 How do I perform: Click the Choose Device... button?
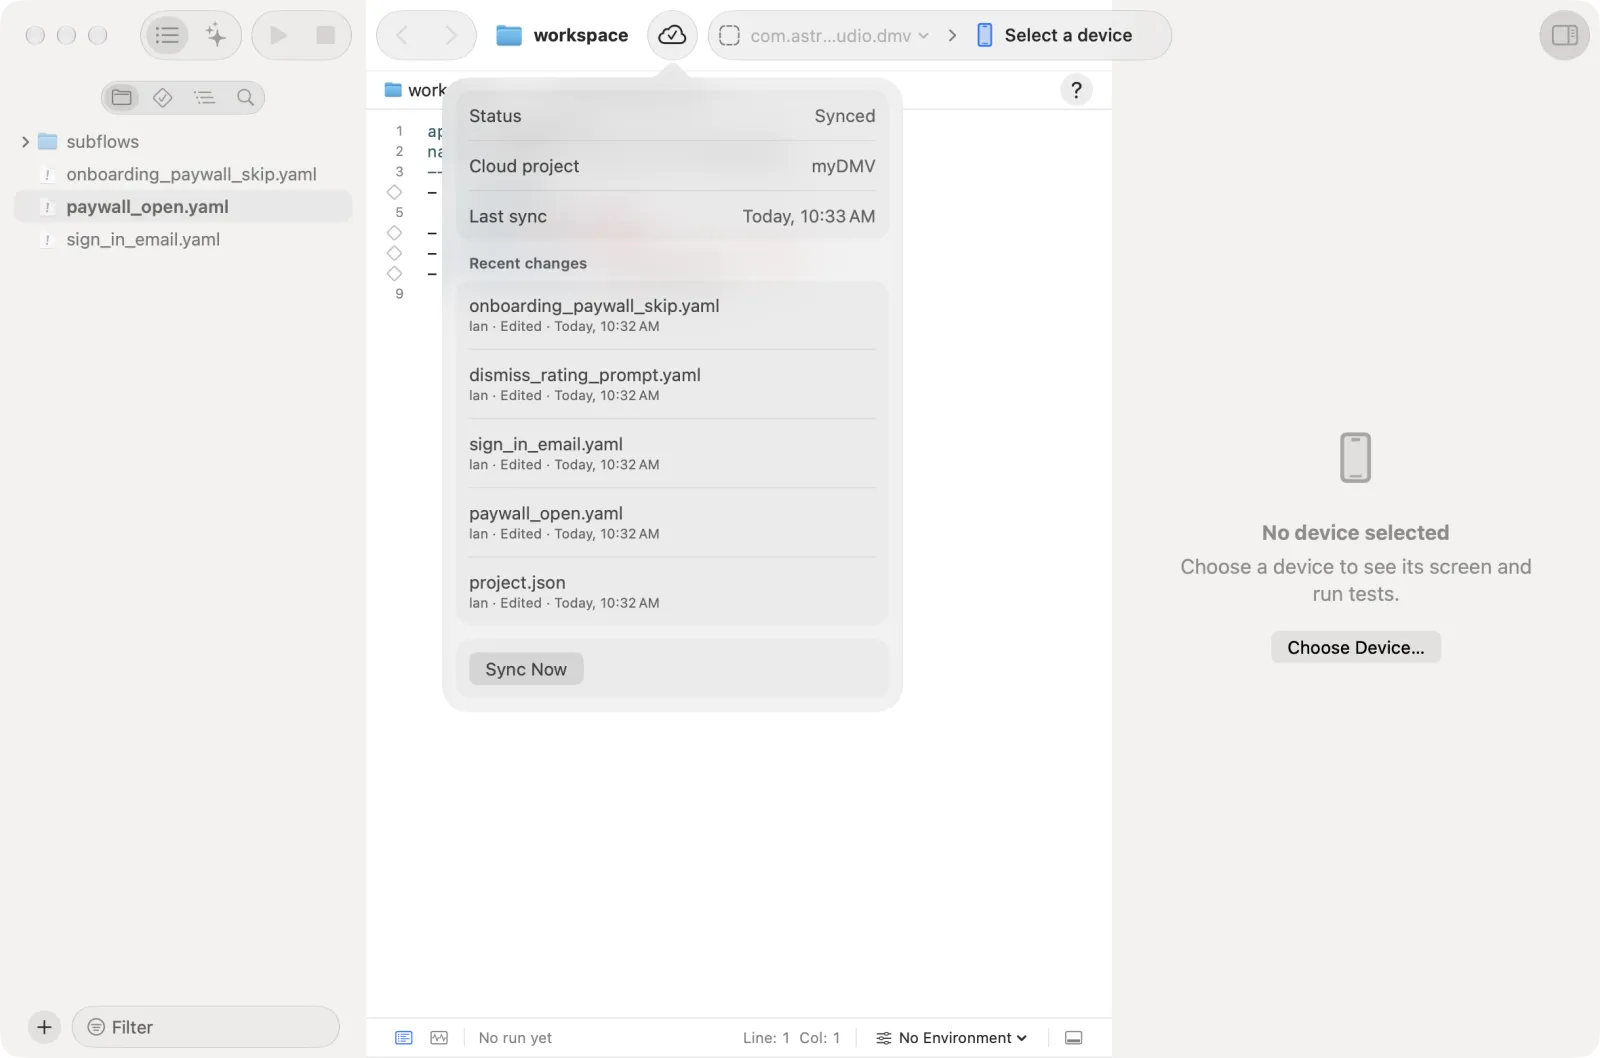pyautogui.click(x=1355, y=647)
